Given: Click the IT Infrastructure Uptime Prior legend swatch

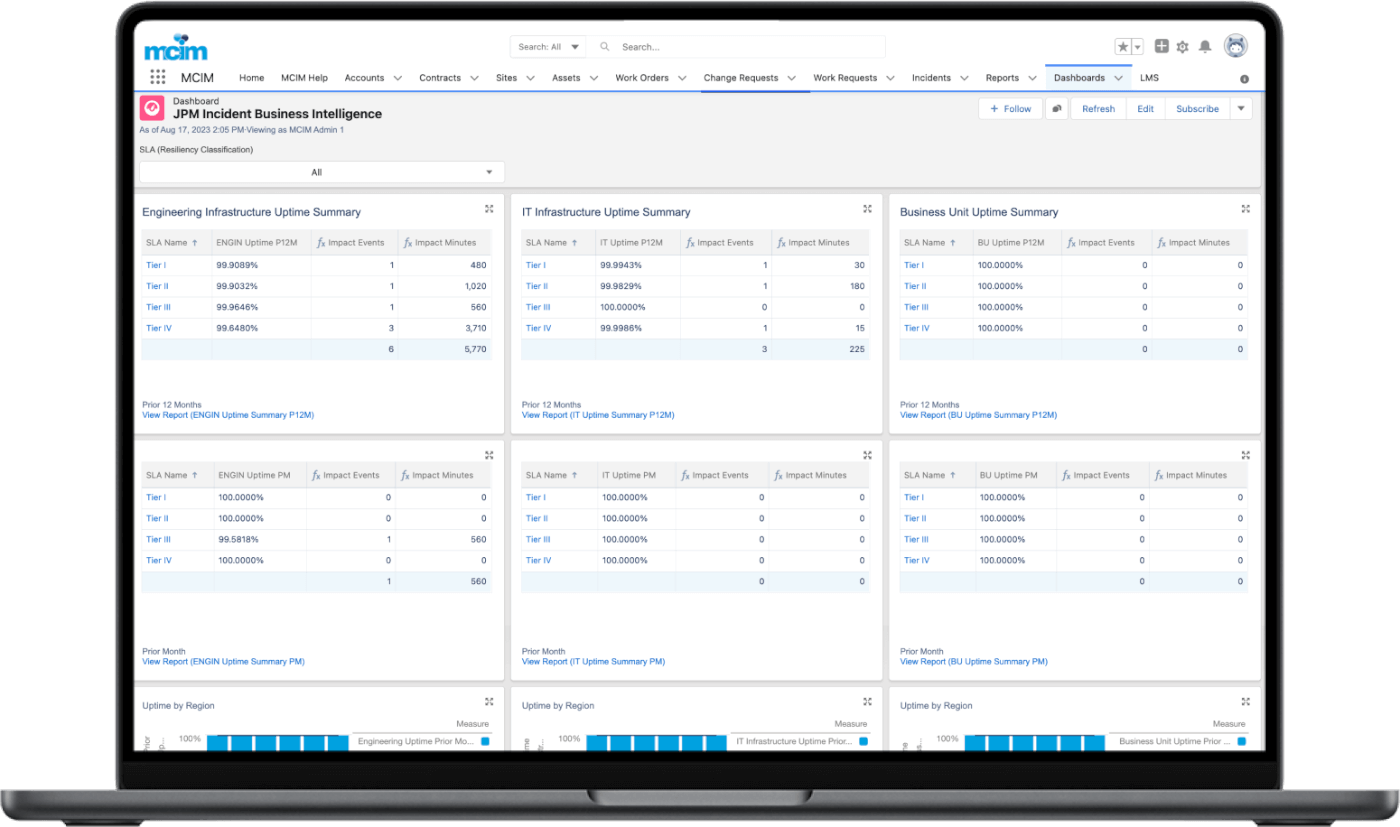Looking at the screenshot, I should (863, 742).
